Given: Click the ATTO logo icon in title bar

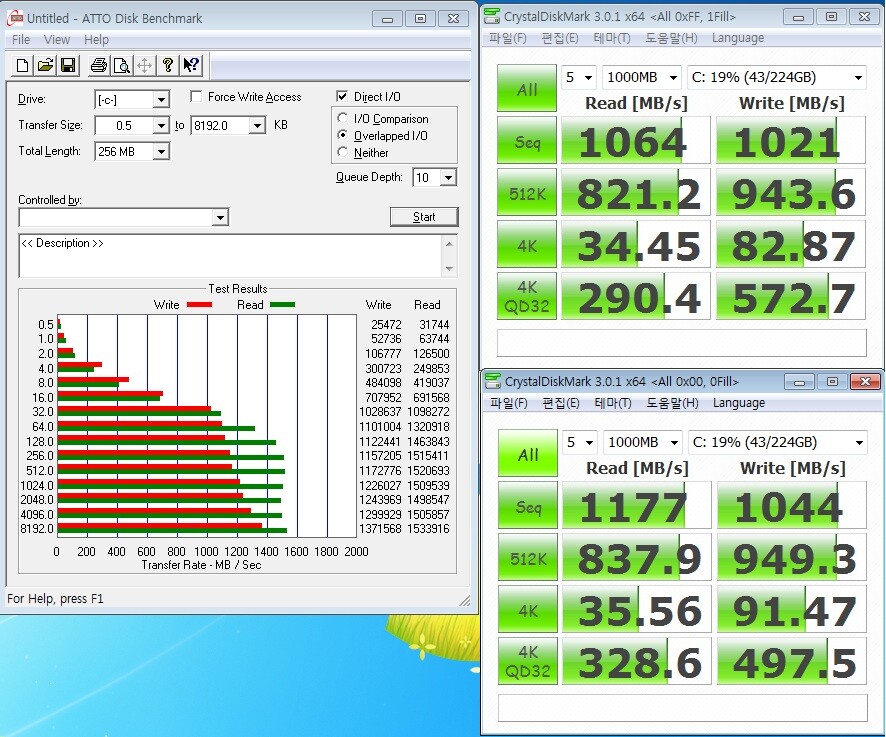Looking at the screenshot, I should pyautogui.click(x=15, y=18).
